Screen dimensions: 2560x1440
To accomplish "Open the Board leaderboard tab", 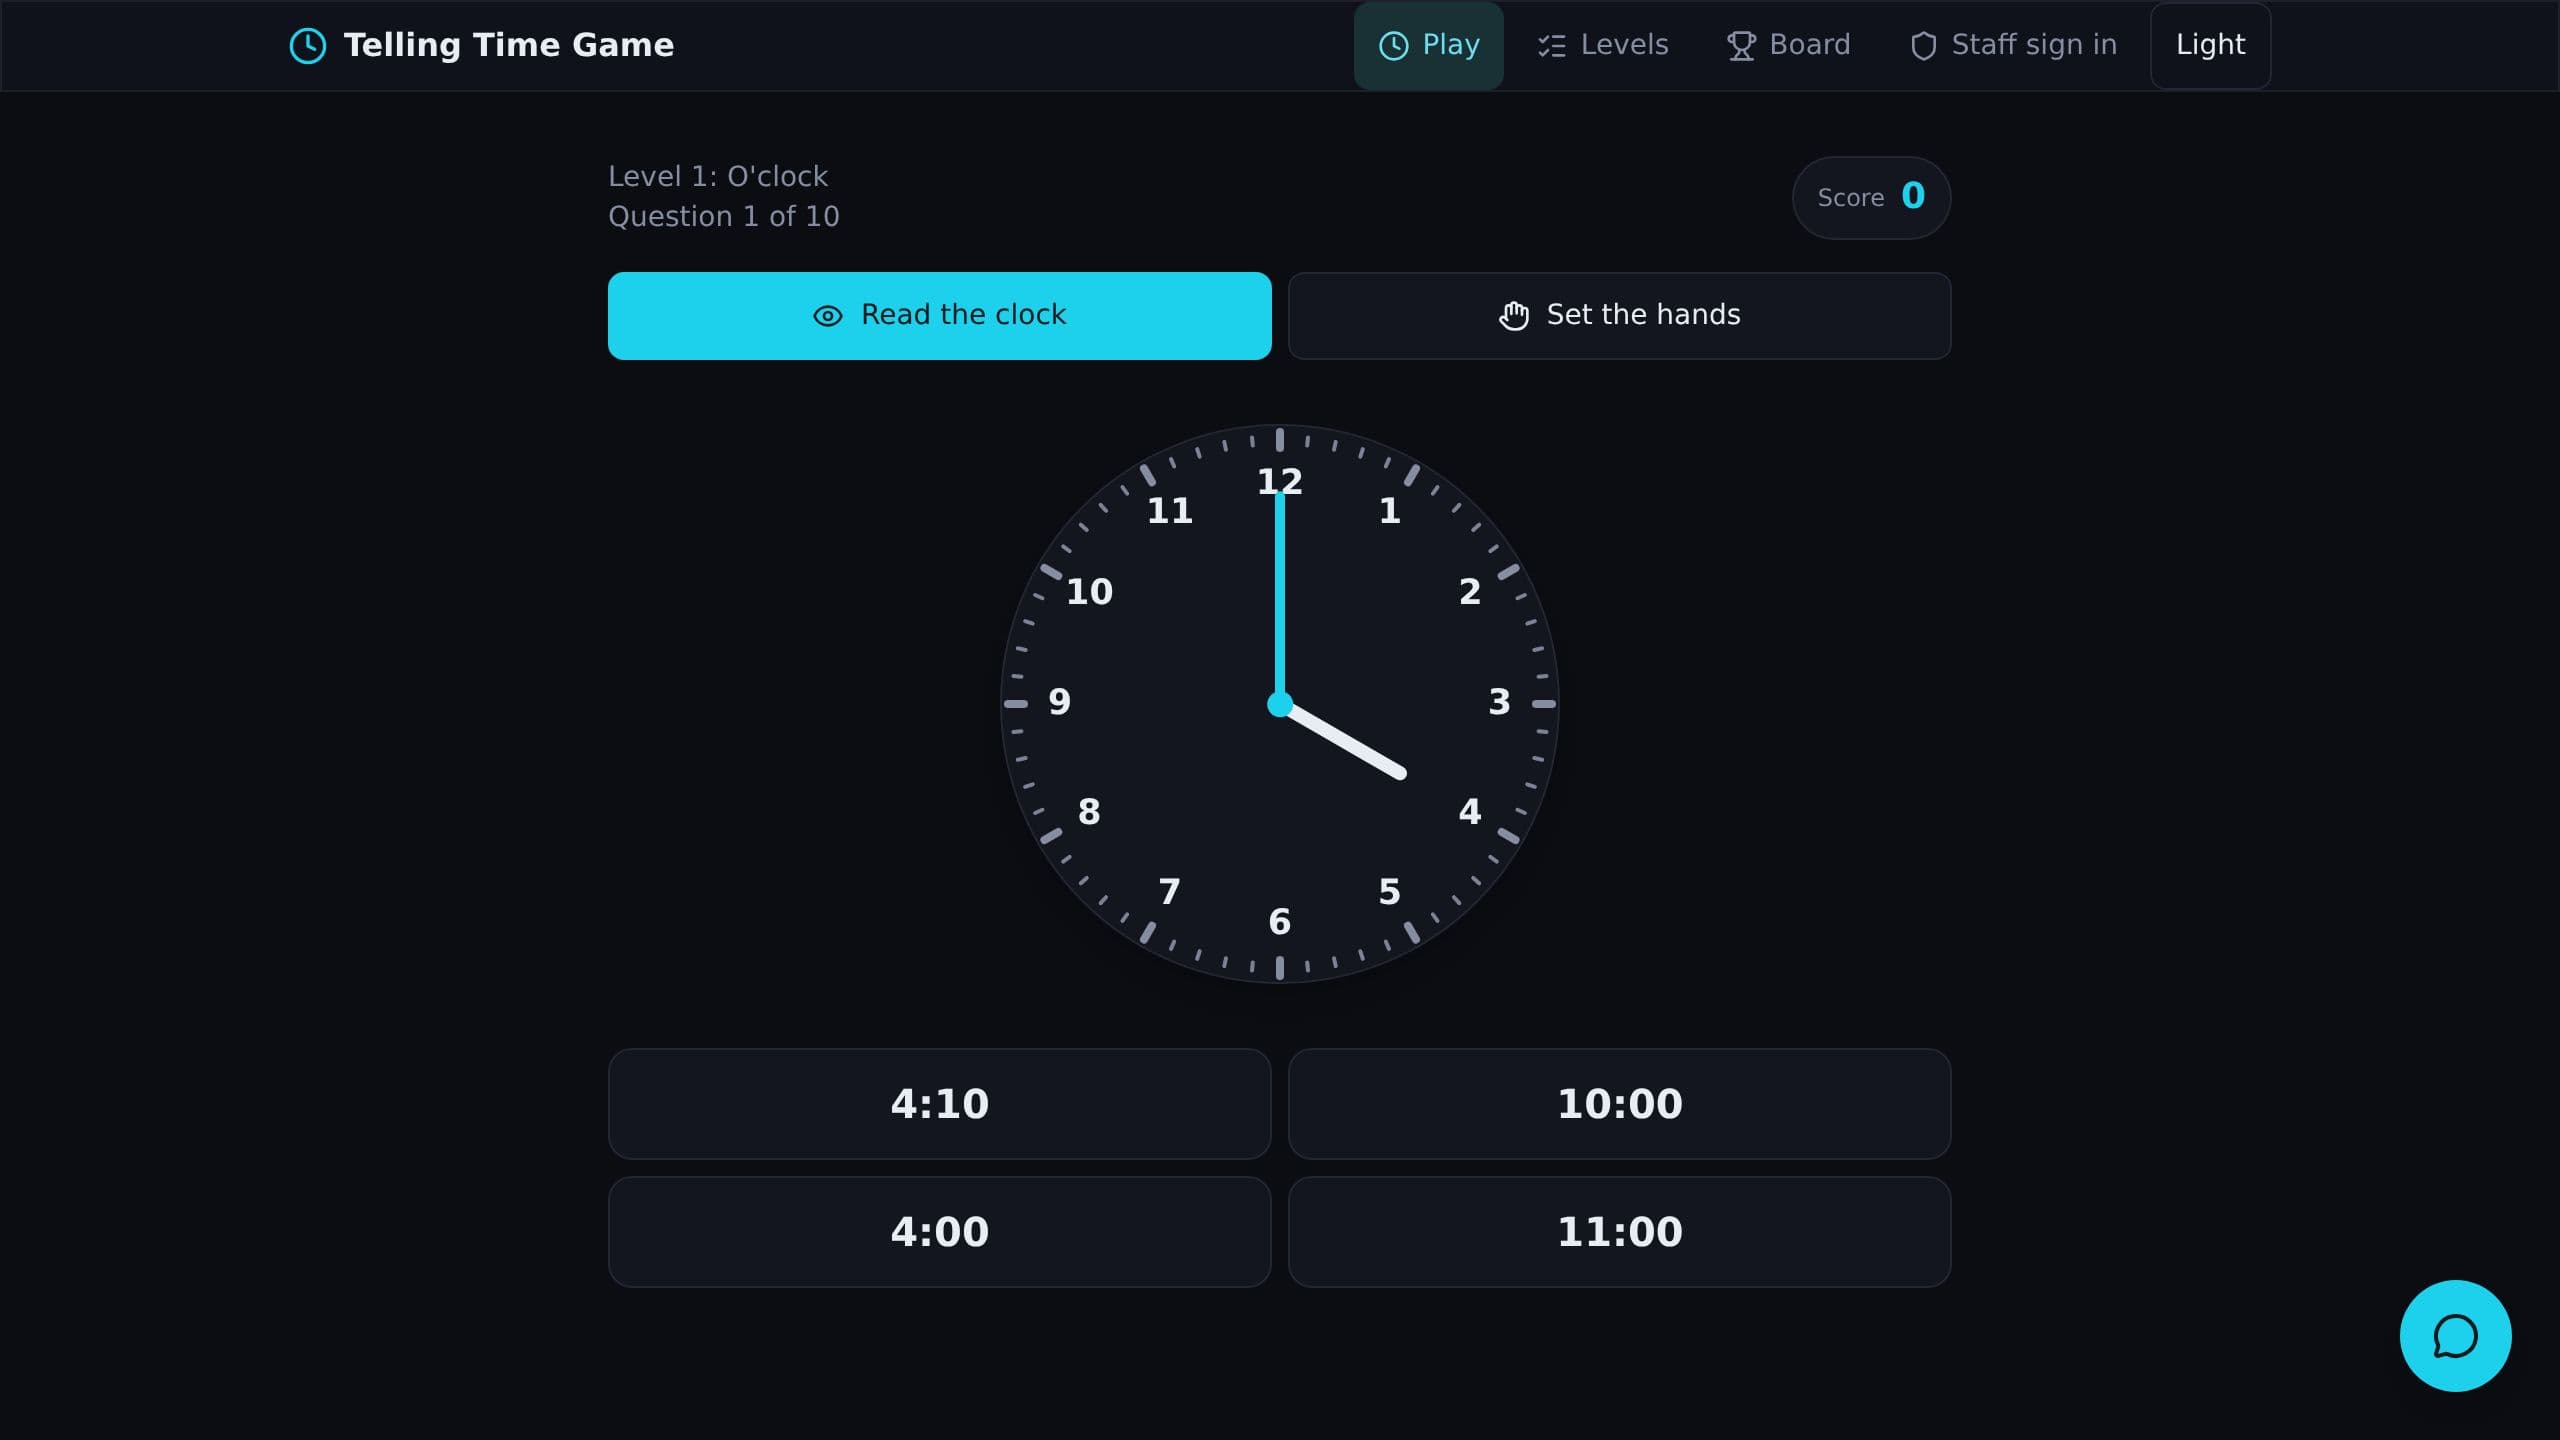I will pos(1789,45).
